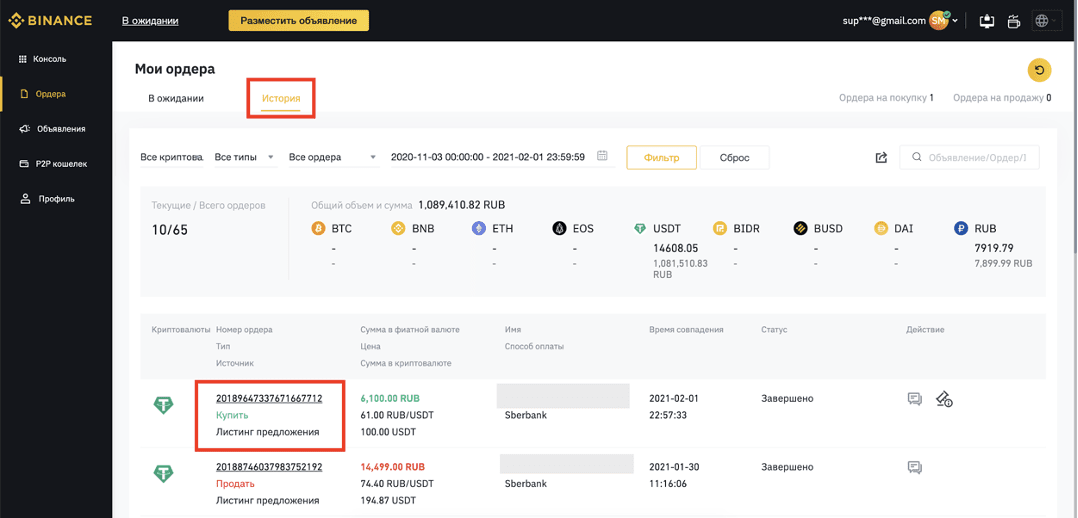Expand the Все ордера dropdown
The width and height of the screenshot is (1078, 518).
click(333, 157)
